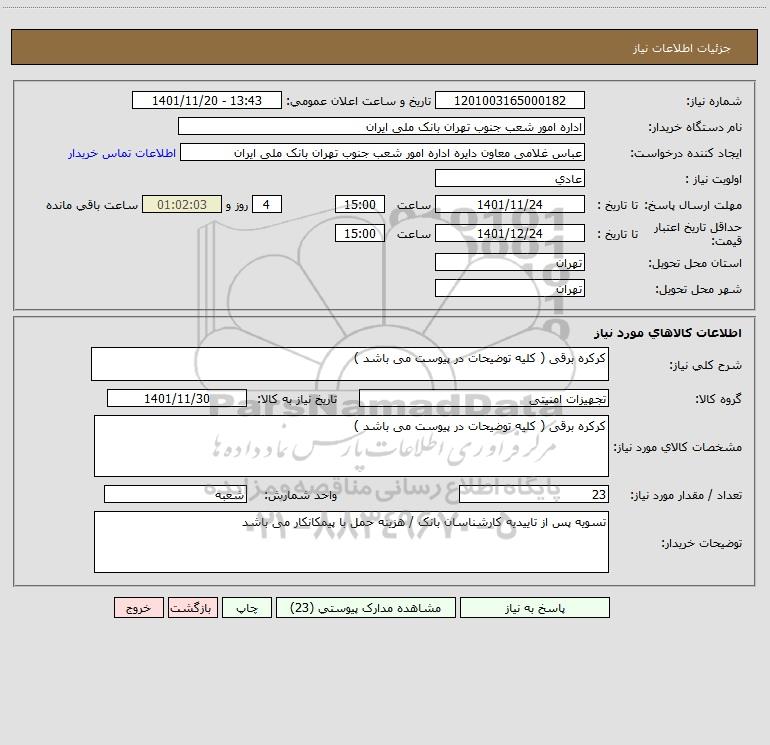Select the شماره نیاز number field
Viewport: 770px width, 745px height.
(x=510, y=100)
